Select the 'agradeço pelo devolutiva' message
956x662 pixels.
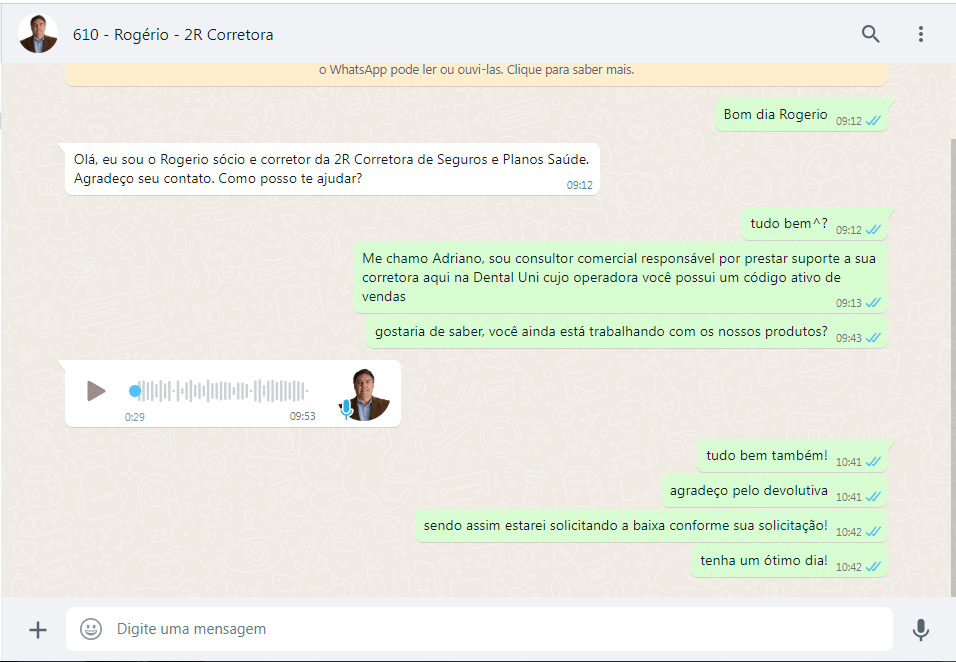pos(774,491)
